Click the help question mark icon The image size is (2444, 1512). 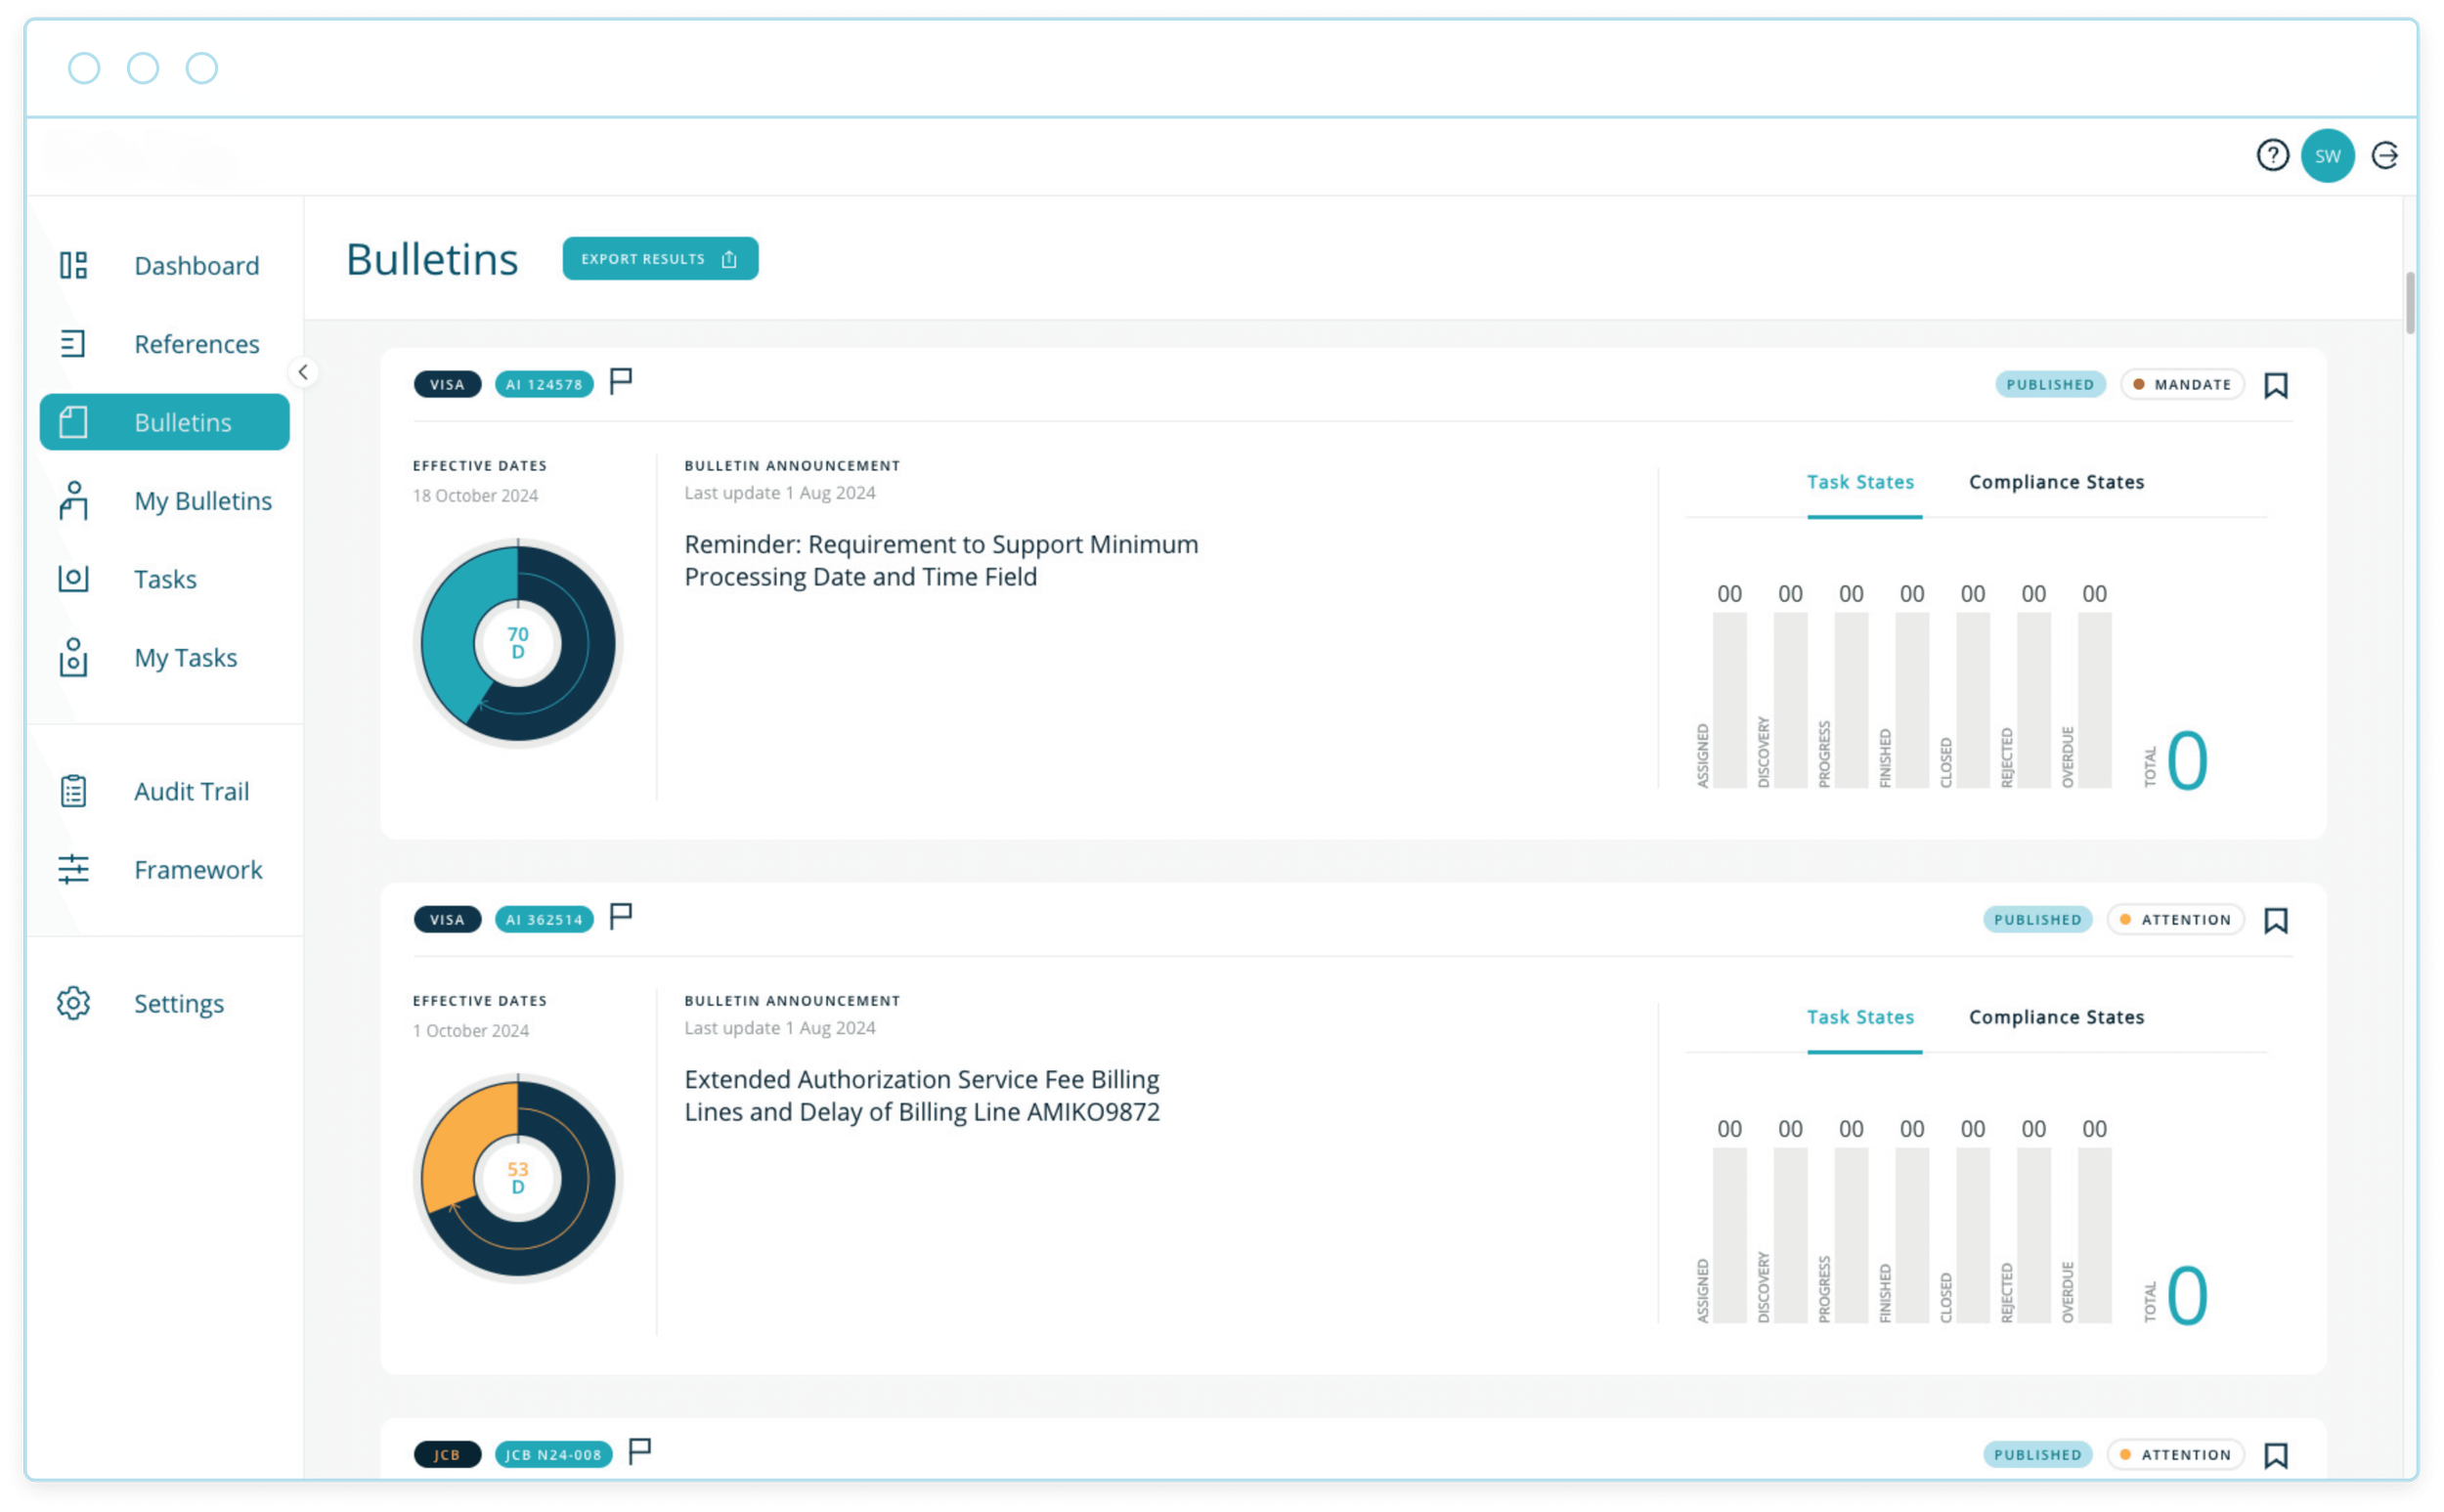coord(2272,155)
